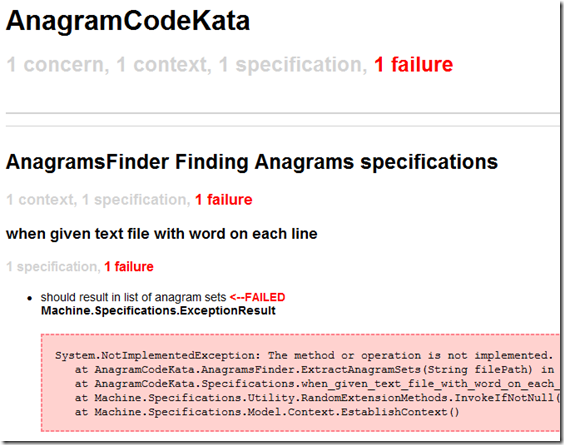Click the red '<--FAILED' marker
This screenshot has width=564, height=445.
click(x=258, y=298)
